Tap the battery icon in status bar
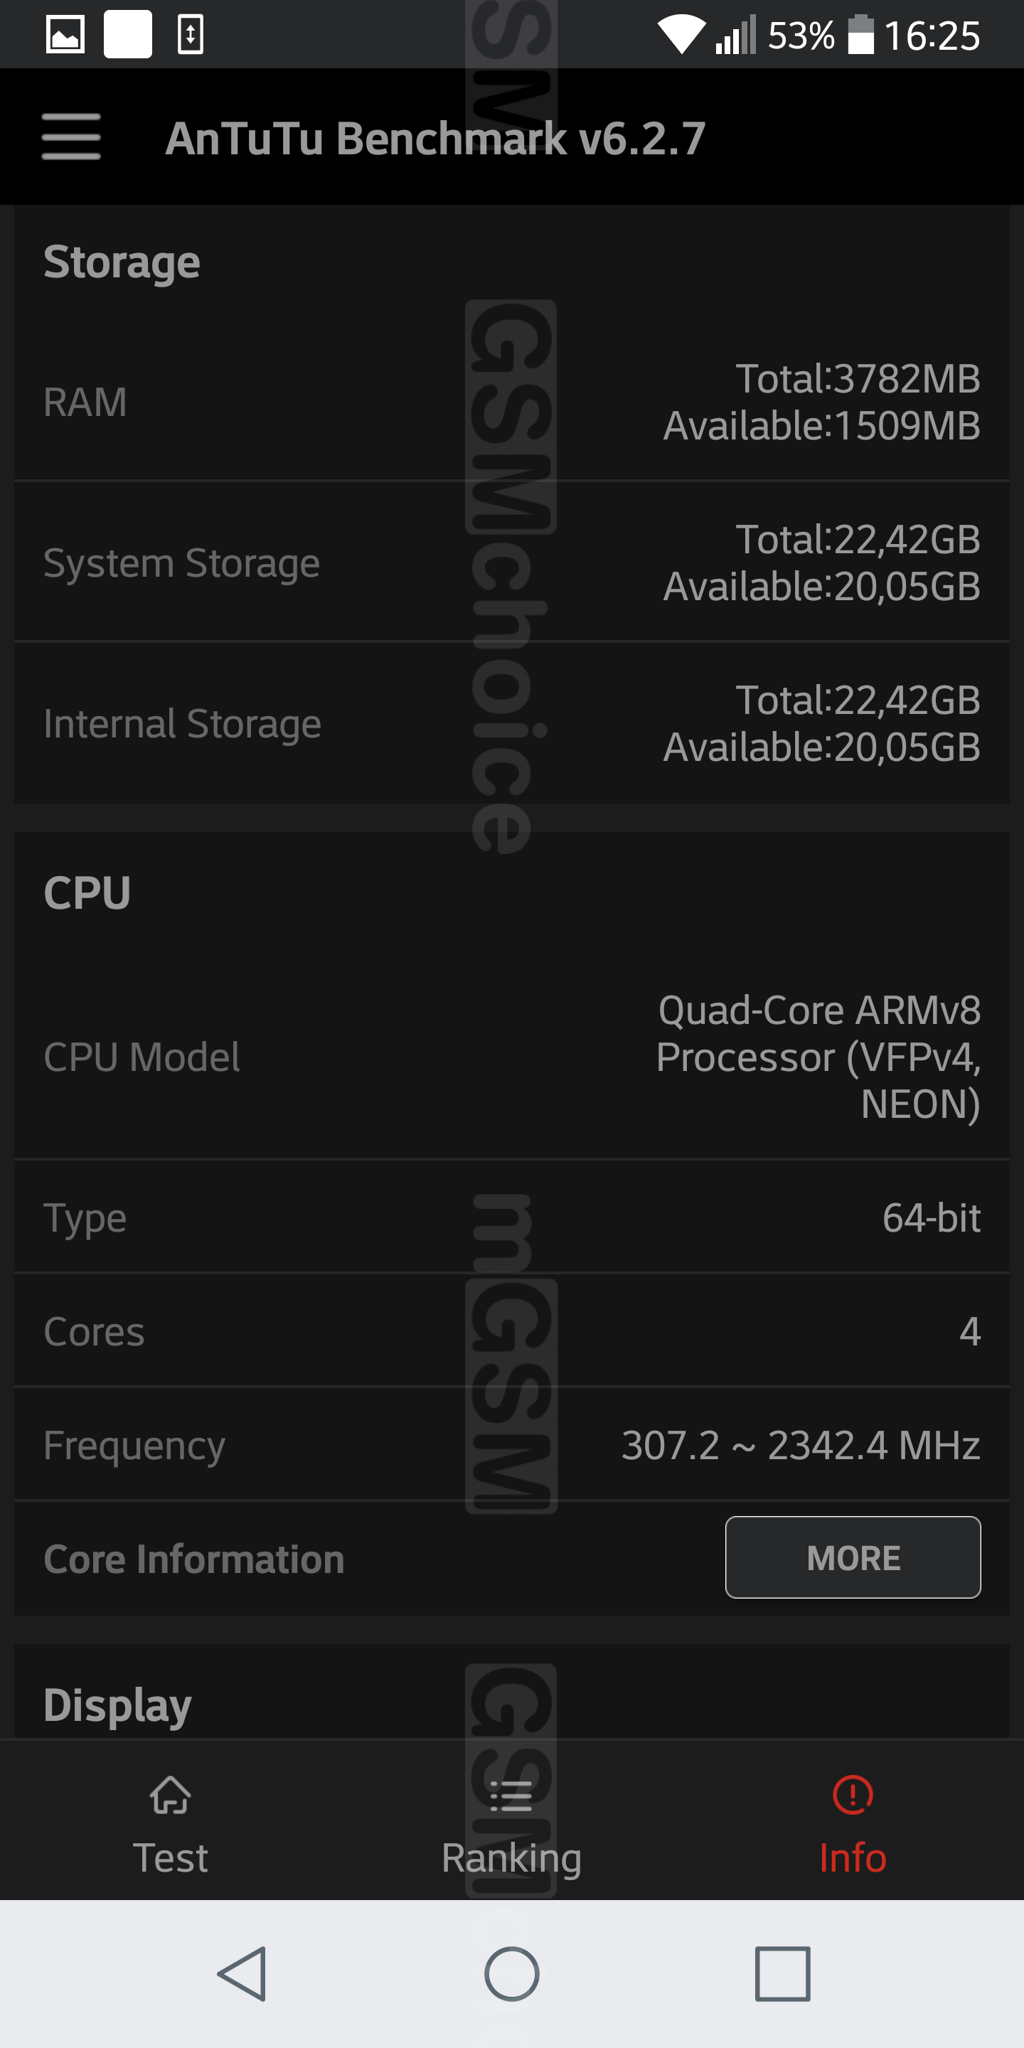1024x2048 pixels. point(860,35)
